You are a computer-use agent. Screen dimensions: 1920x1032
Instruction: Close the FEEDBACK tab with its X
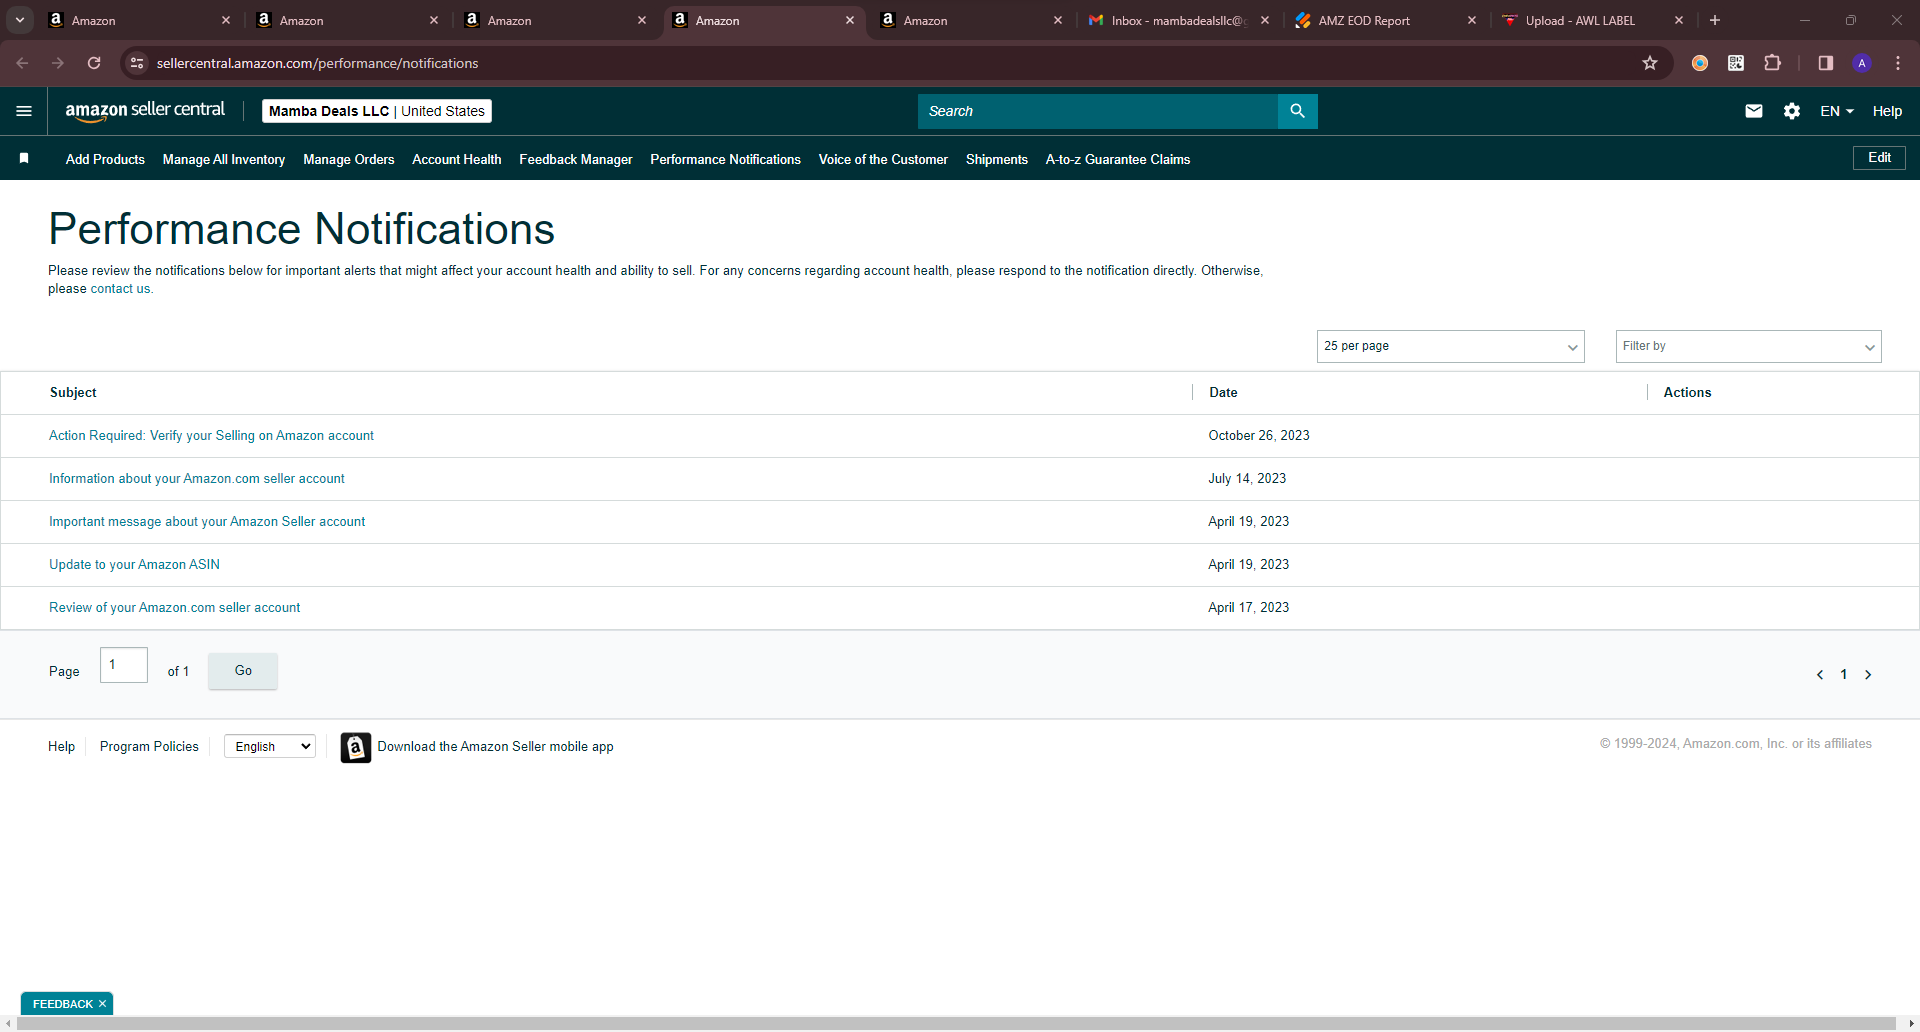[x=102, y=1004]
